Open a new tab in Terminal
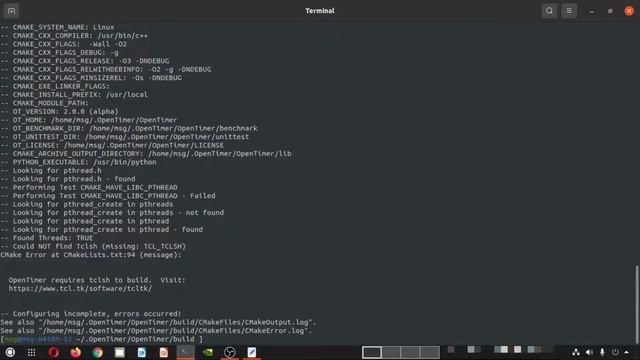640x360 pixels. [11, 11]
